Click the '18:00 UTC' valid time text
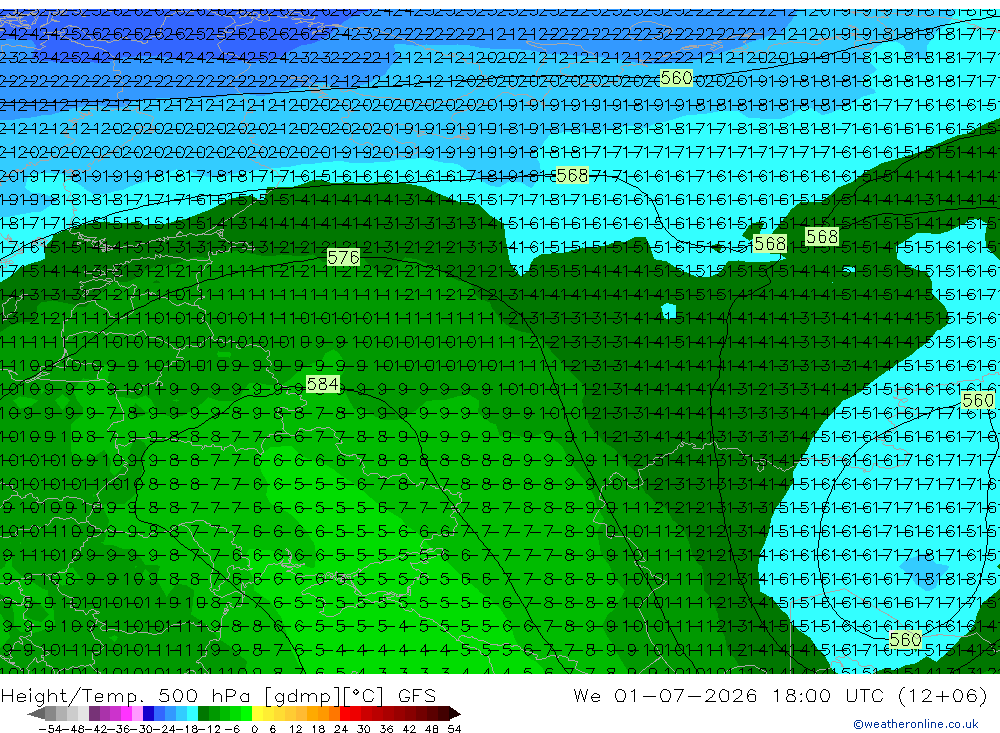Screen dimensions: 1000x733 (828, 695)
